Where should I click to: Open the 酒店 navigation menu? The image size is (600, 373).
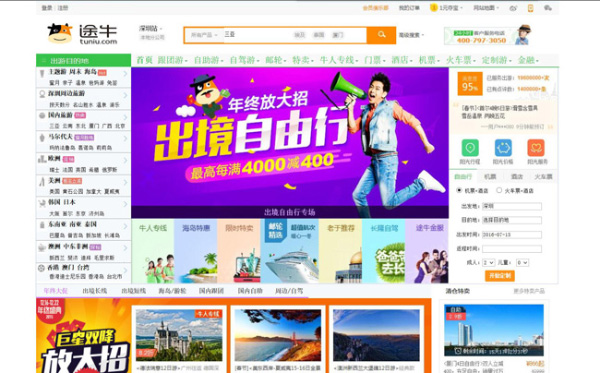point(402,60)
